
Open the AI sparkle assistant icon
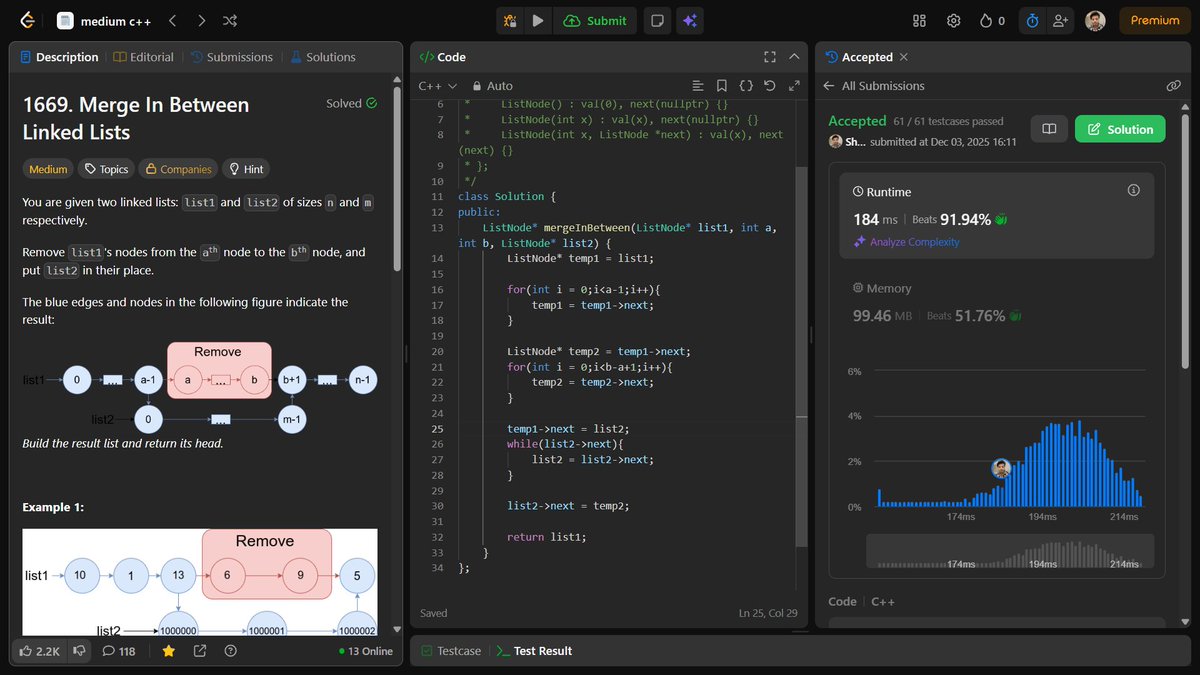point(688,20)
